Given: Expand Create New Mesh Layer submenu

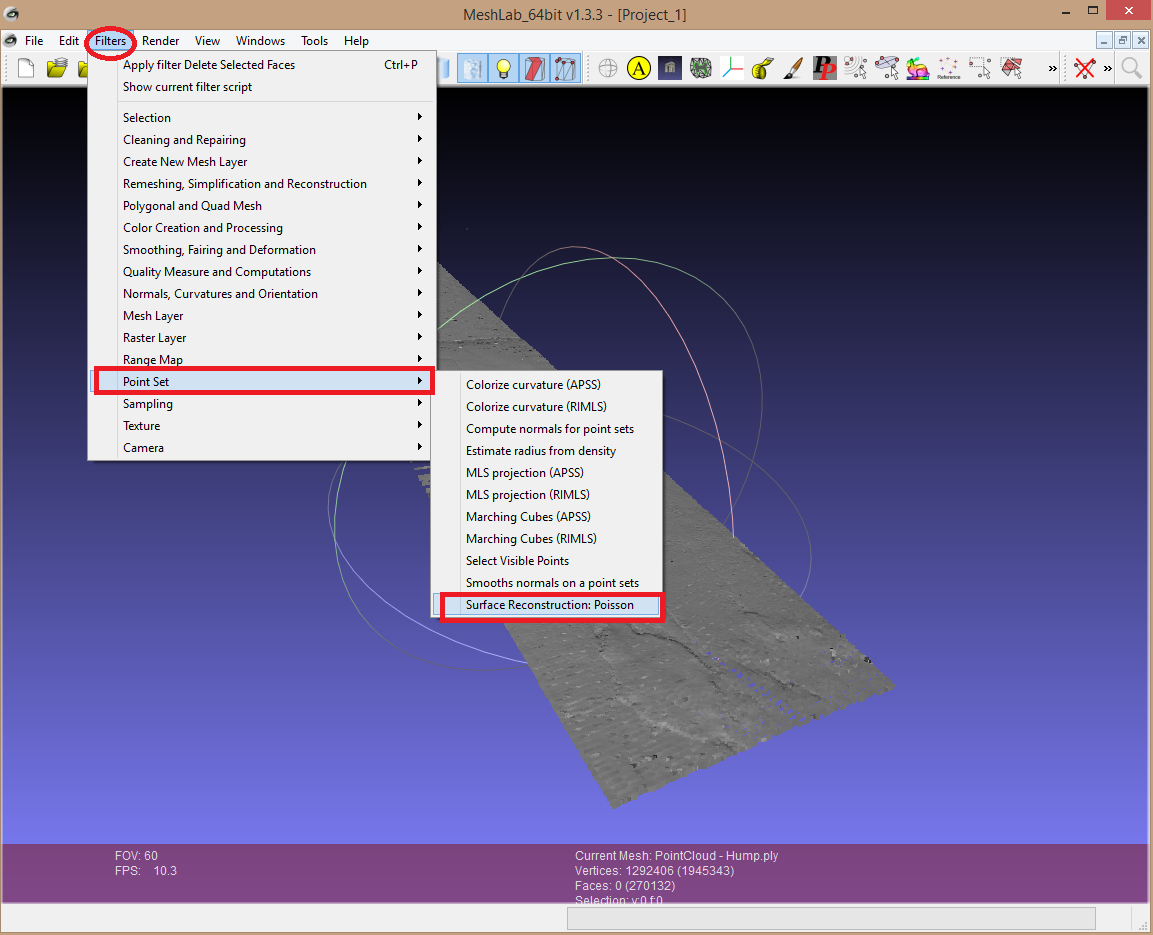Looking at the screenshot, I should coord(262,162).
